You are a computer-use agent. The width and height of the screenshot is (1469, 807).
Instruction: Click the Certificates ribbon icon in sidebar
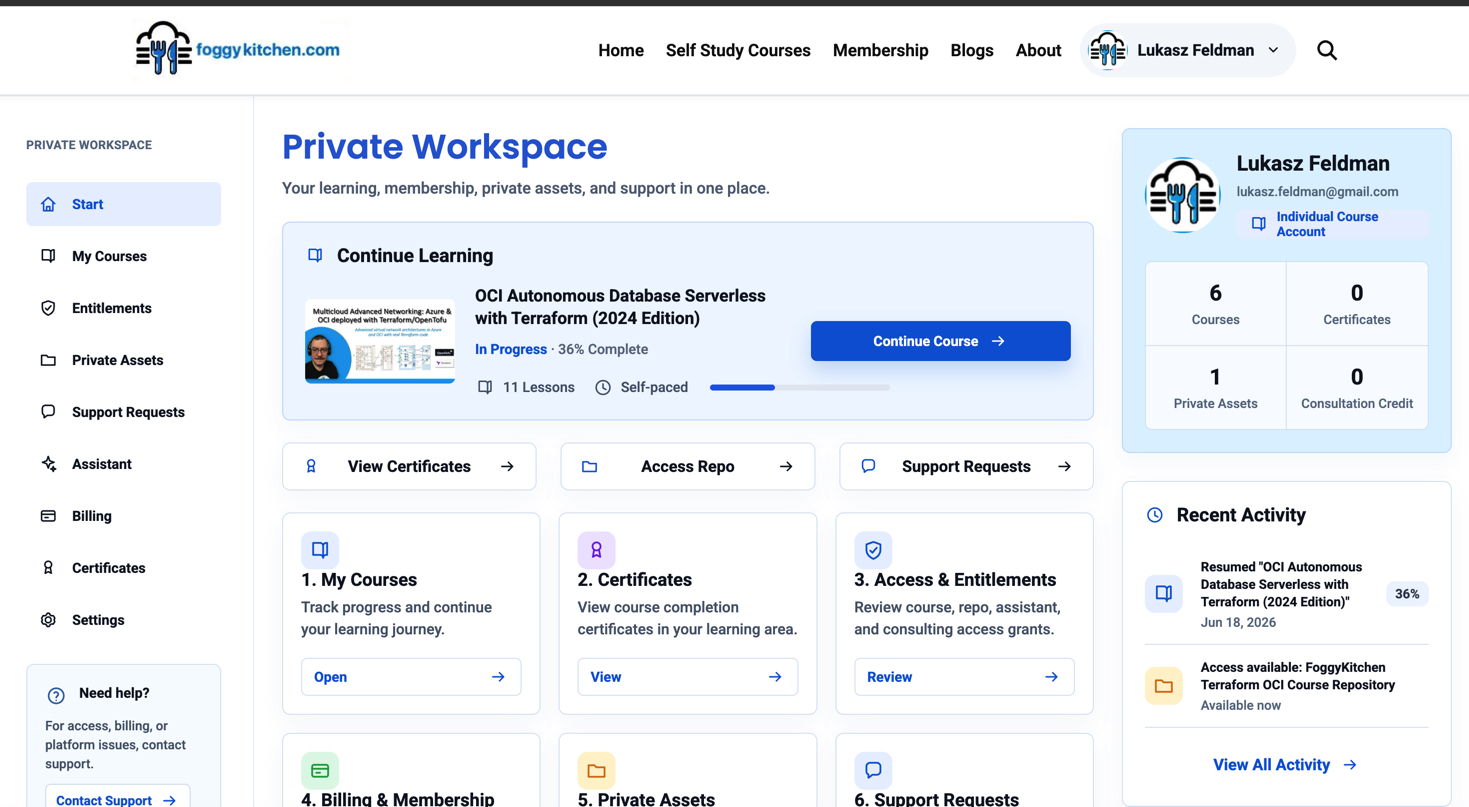tap(48, 568)
